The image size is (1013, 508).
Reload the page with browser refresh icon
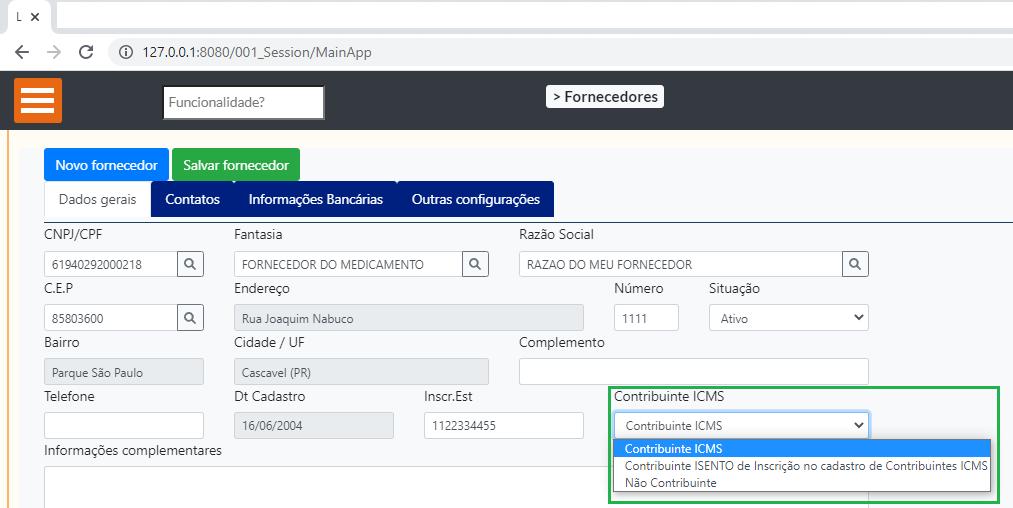[86, 52]
